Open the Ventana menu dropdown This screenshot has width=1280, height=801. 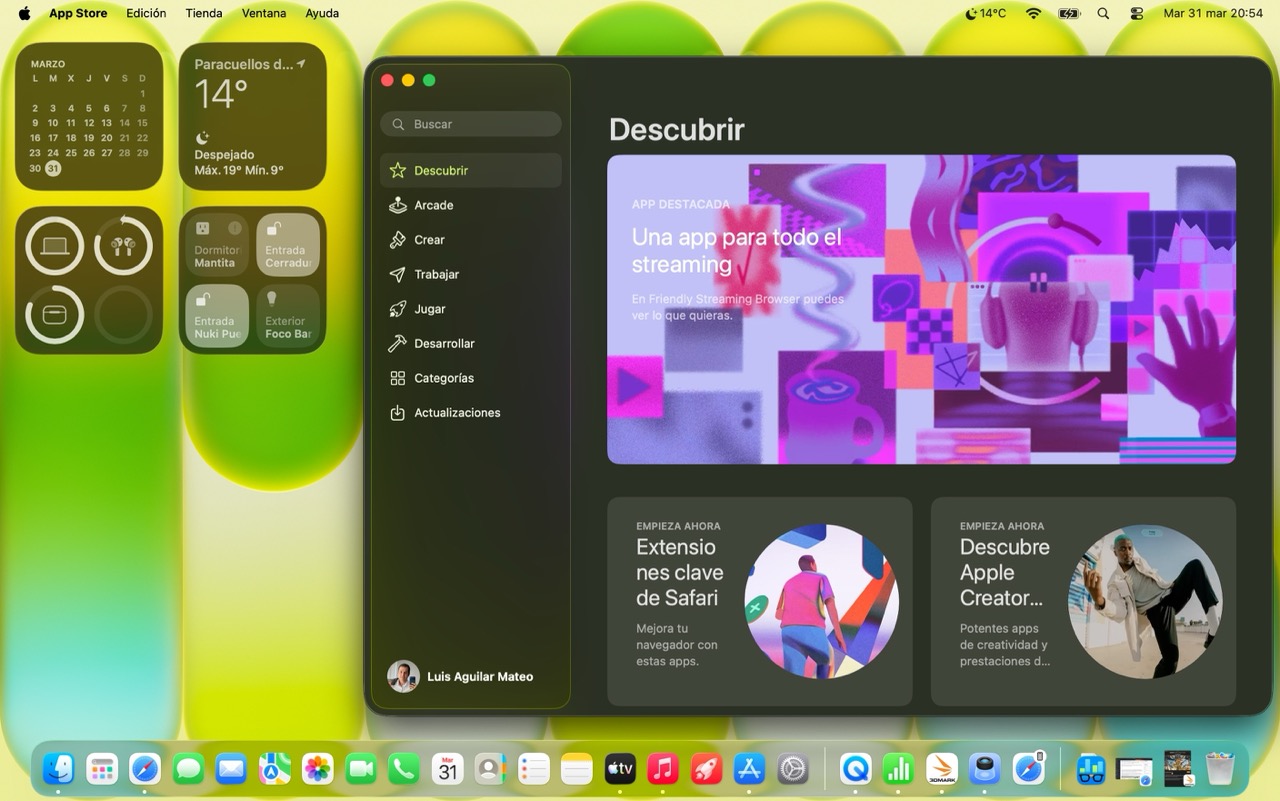tap(264, 13)
